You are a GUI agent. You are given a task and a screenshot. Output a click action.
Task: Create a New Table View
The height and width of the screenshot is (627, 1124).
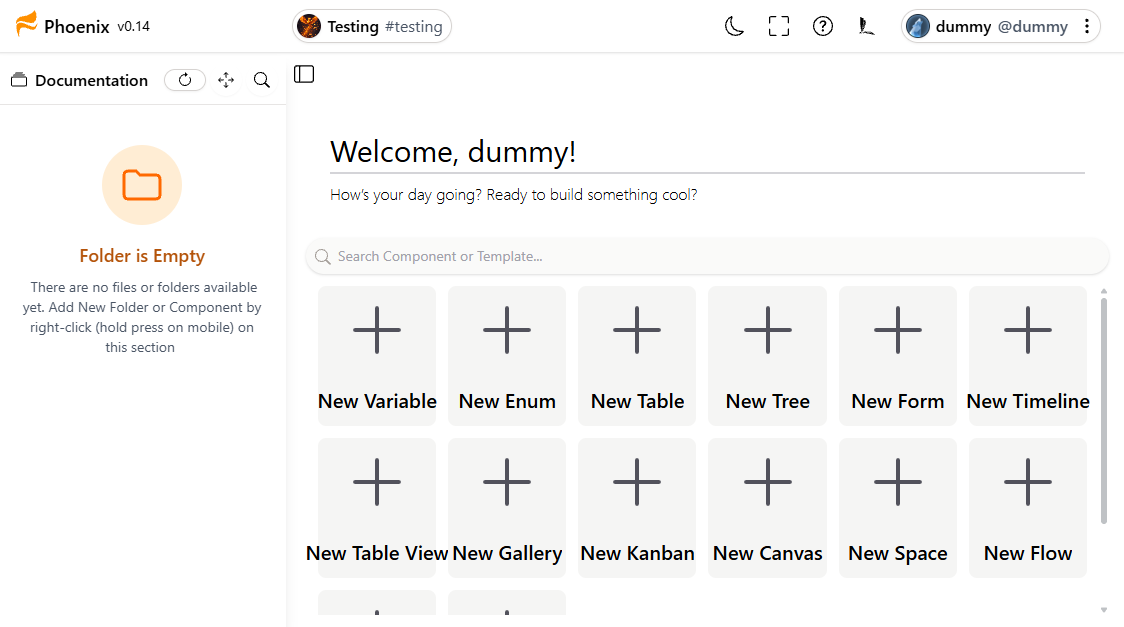(377, 508)
